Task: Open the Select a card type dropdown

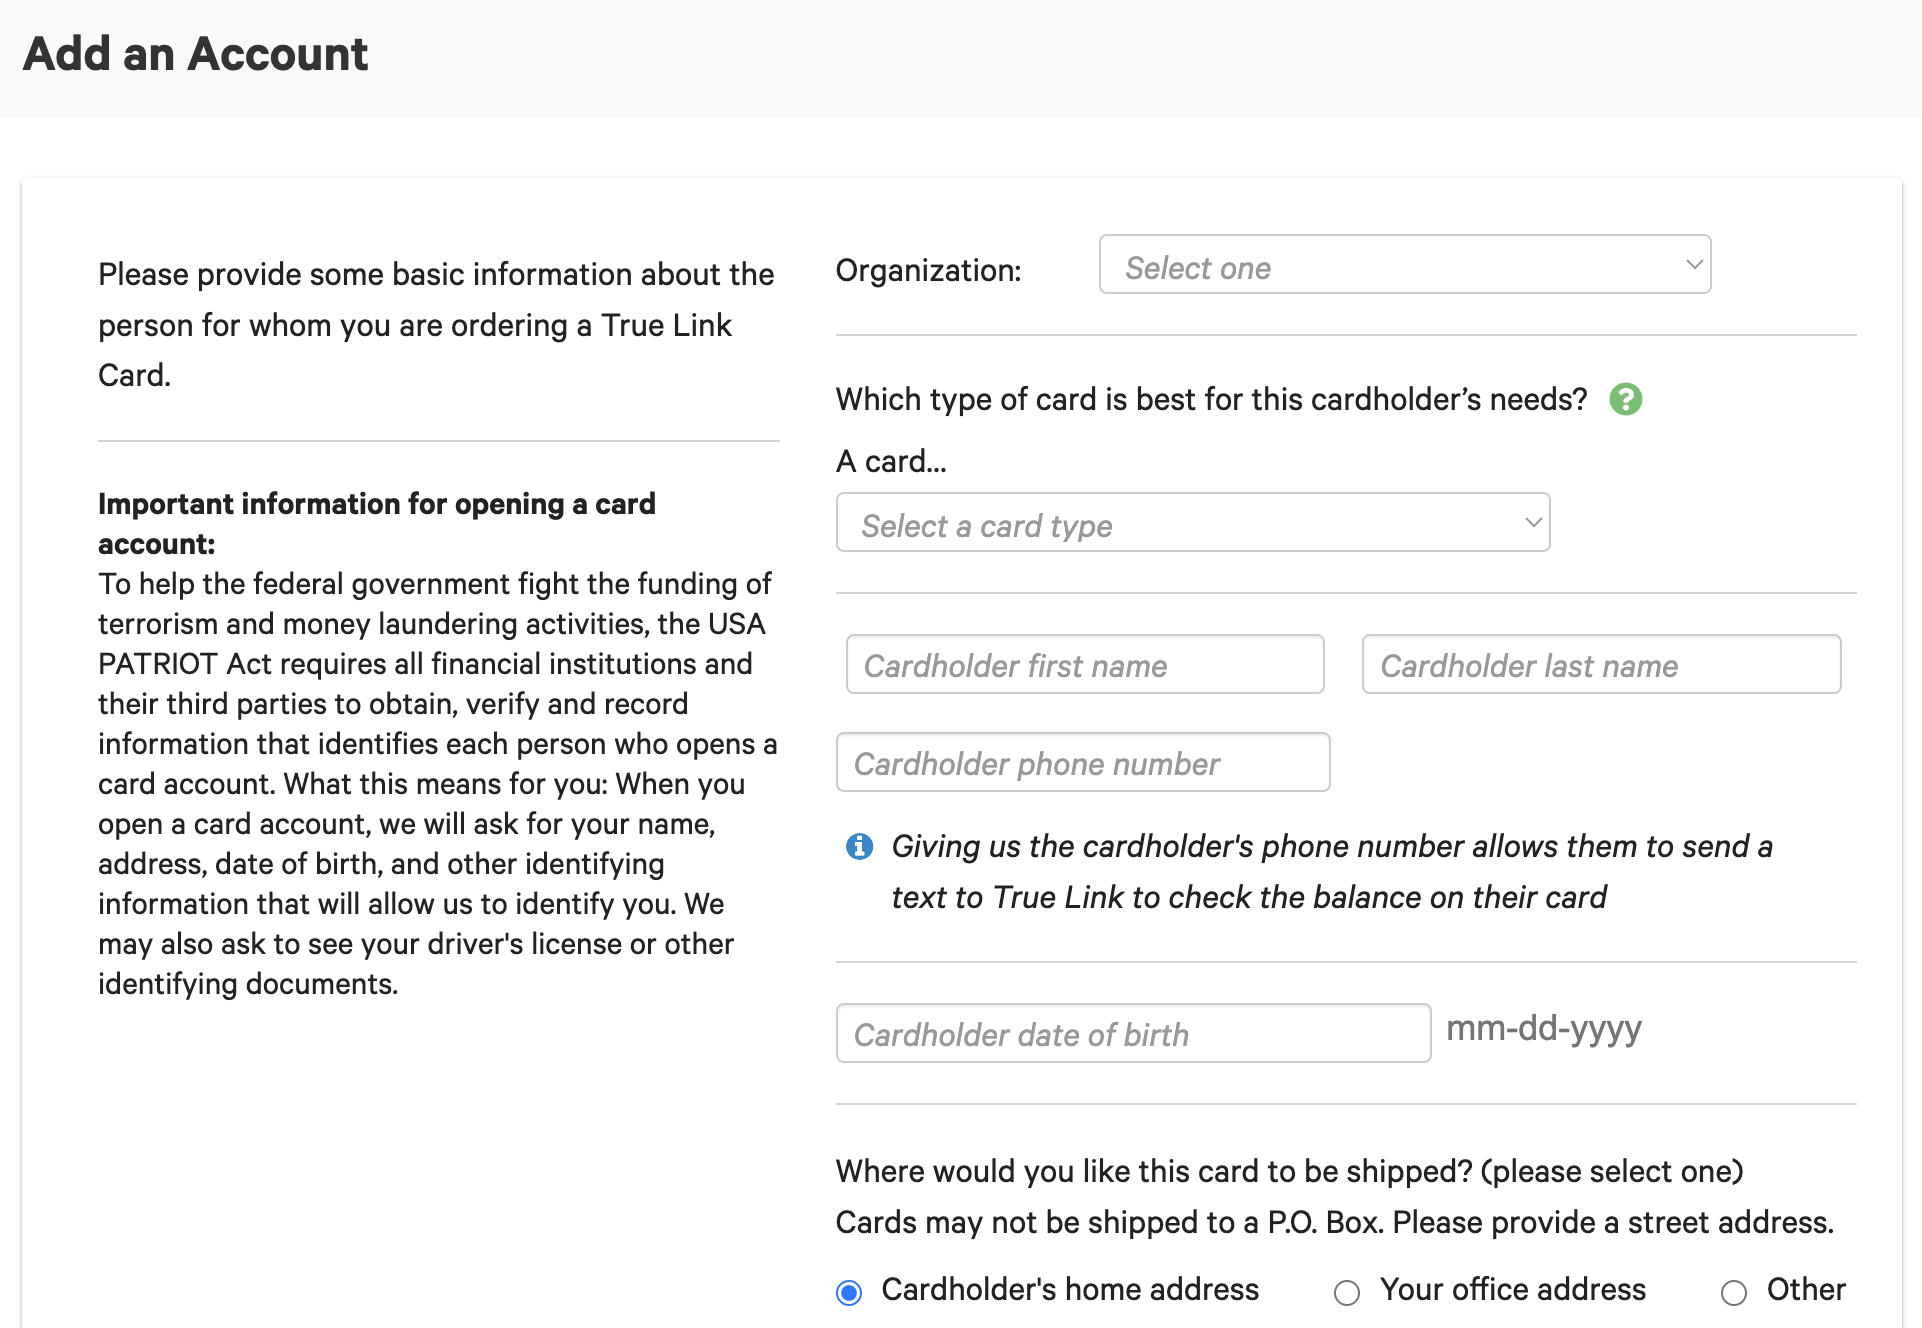Action: [x=1192, y=522]
